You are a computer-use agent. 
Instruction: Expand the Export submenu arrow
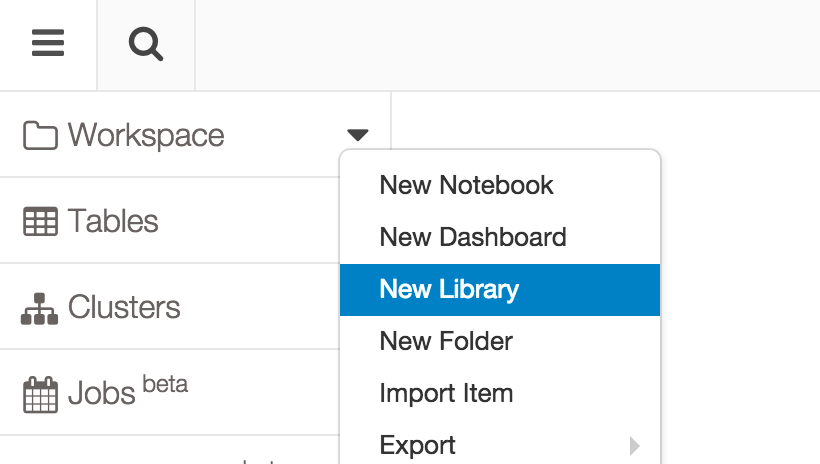click(x=635, y=446)
